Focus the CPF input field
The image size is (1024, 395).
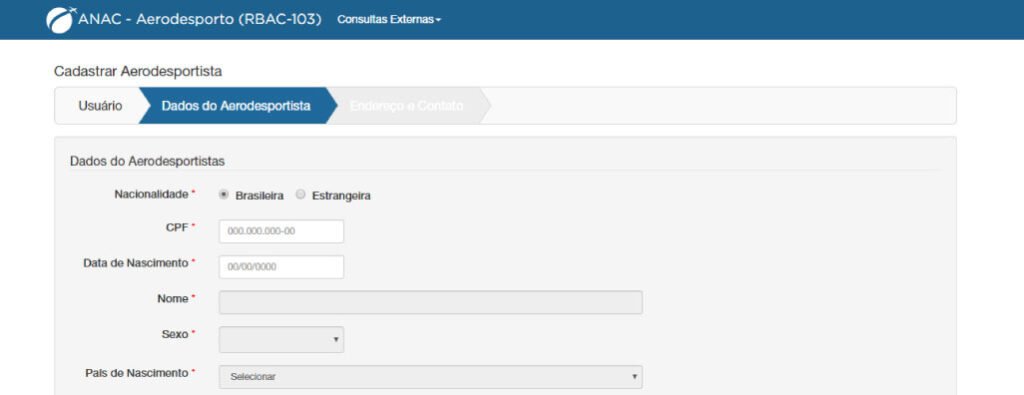[281, 231]
